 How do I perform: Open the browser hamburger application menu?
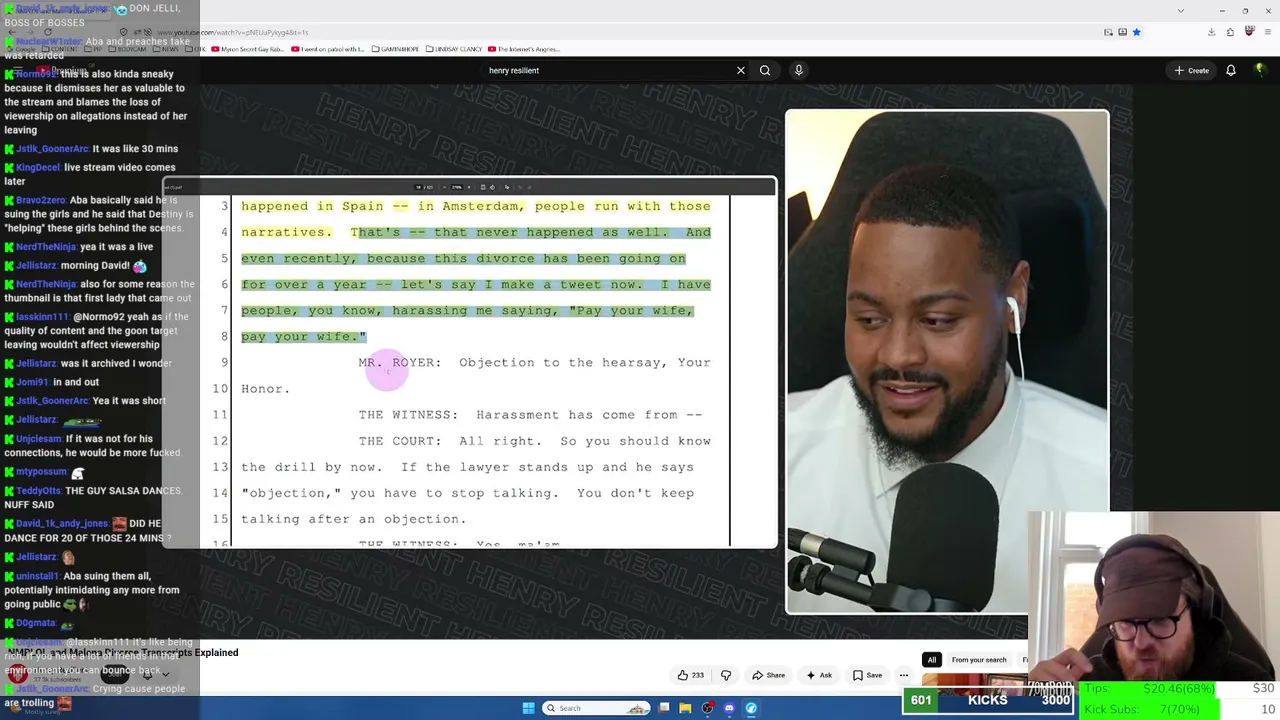click(1266, 32)
